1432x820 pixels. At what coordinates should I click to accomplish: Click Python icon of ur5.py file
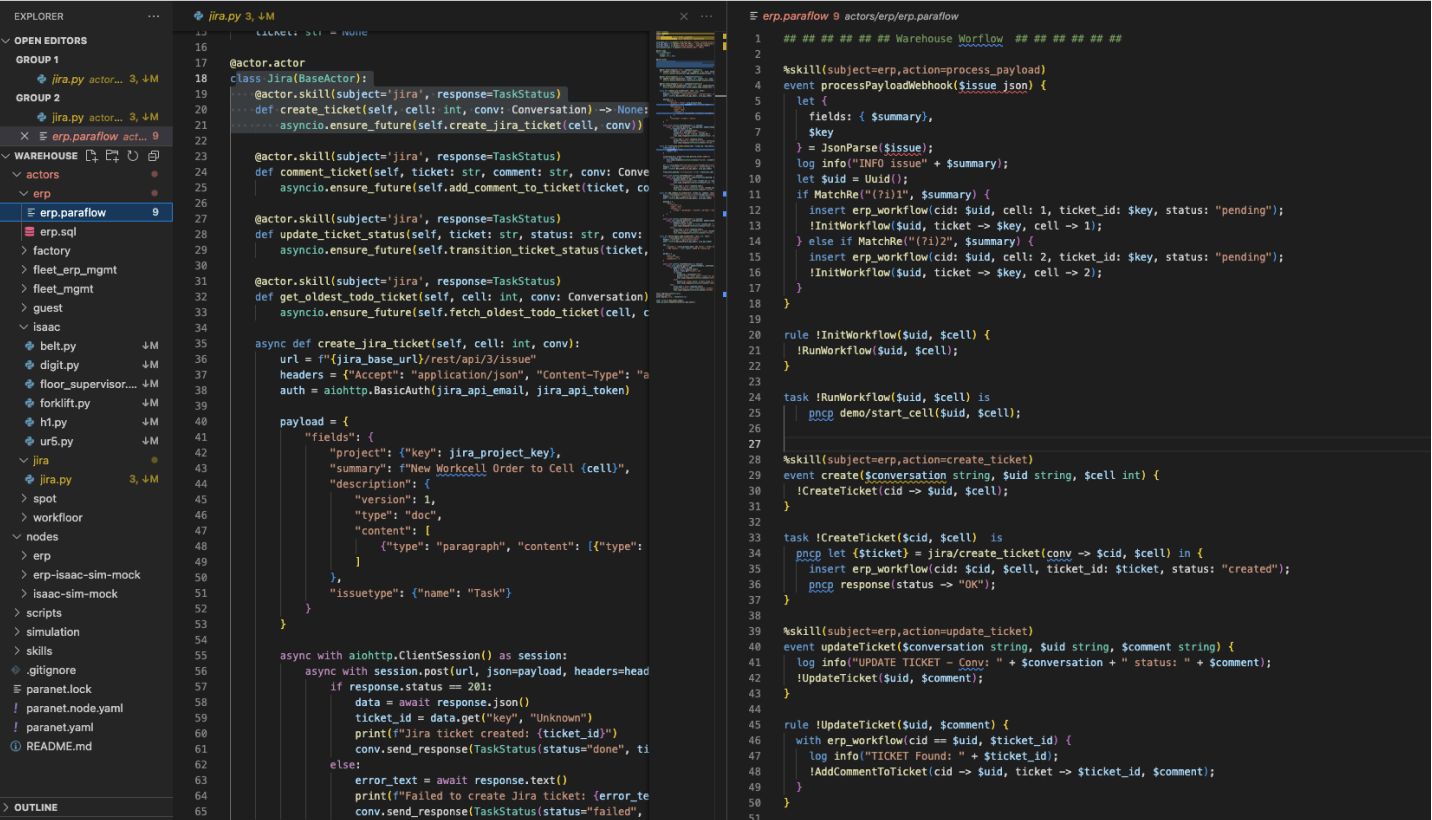click(30, 441)
